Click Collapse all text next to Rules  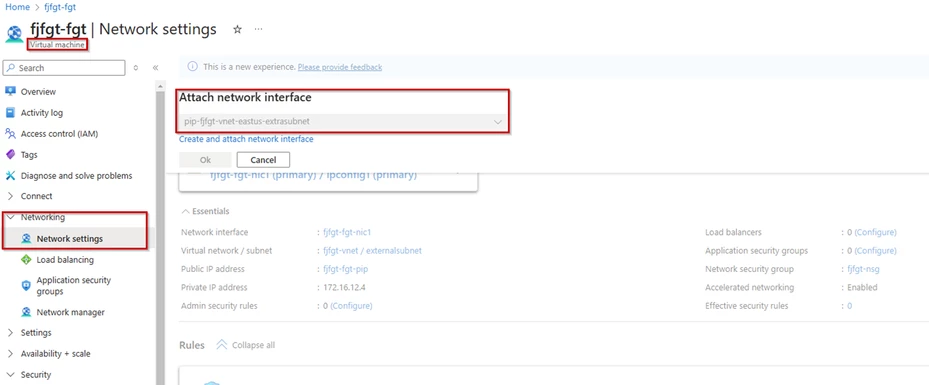tap(254, 345)
